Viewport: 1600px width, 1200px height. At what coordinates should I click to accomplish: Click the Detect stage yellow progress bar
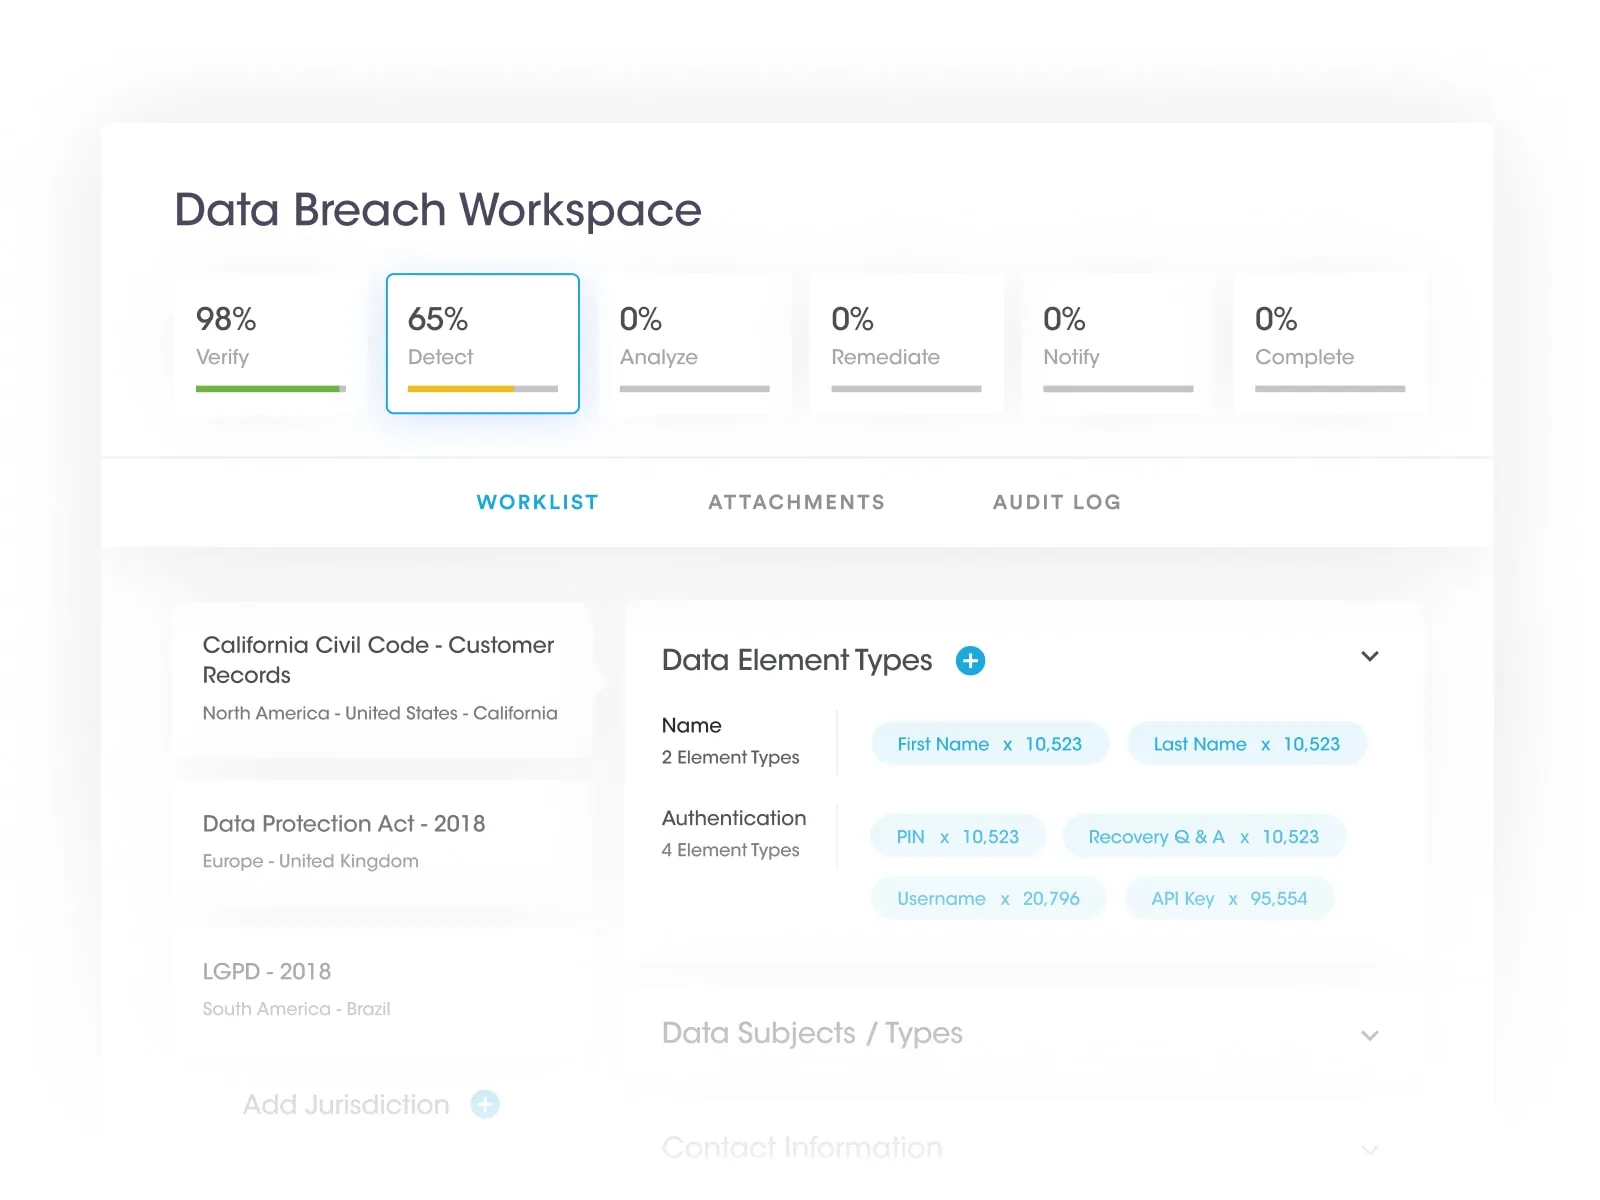461,389
